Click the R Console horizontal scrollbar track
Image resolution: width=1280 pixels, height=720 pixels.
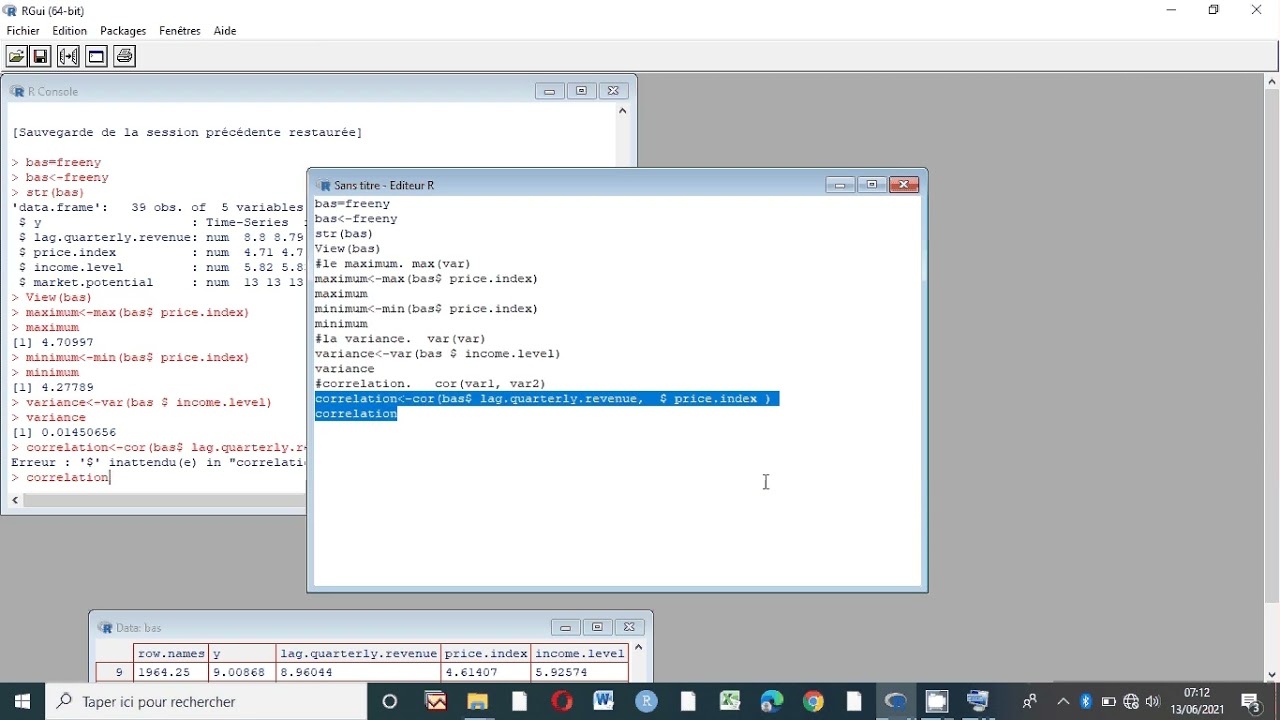tap(165, 500)
